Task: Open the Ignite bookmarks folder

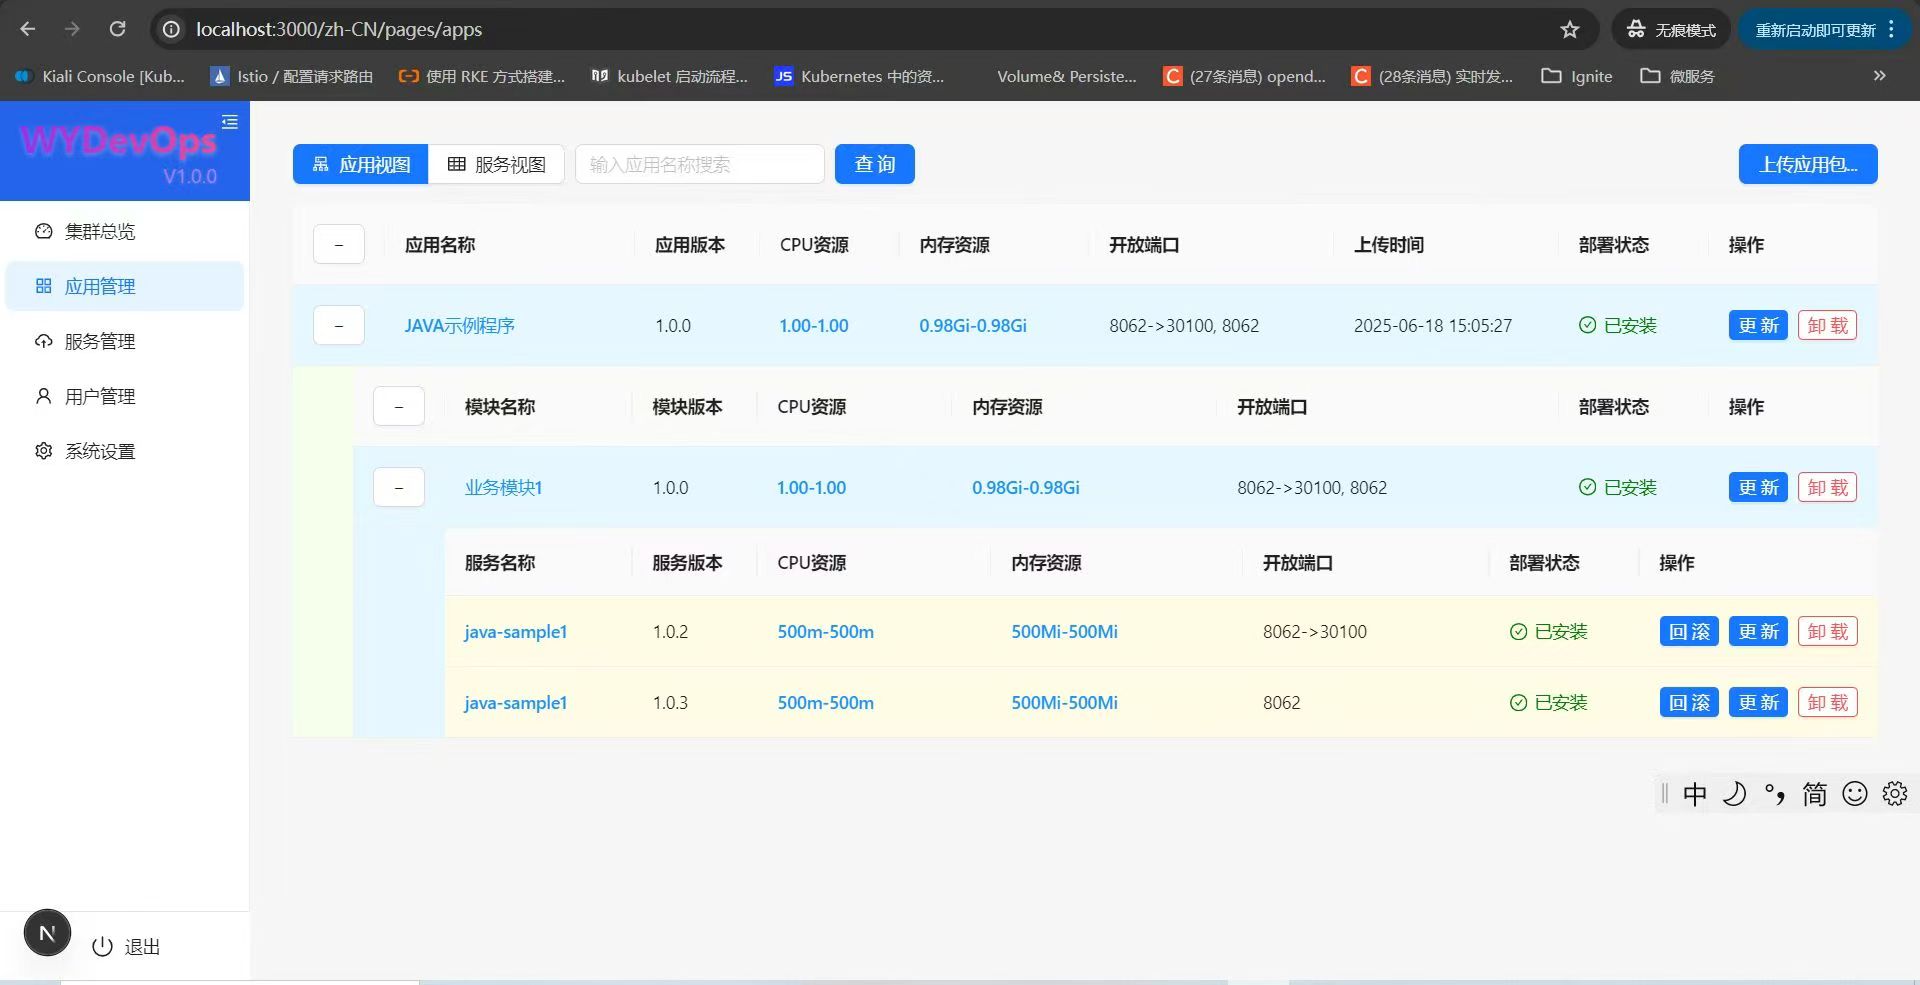Action: pos(1576,76)
